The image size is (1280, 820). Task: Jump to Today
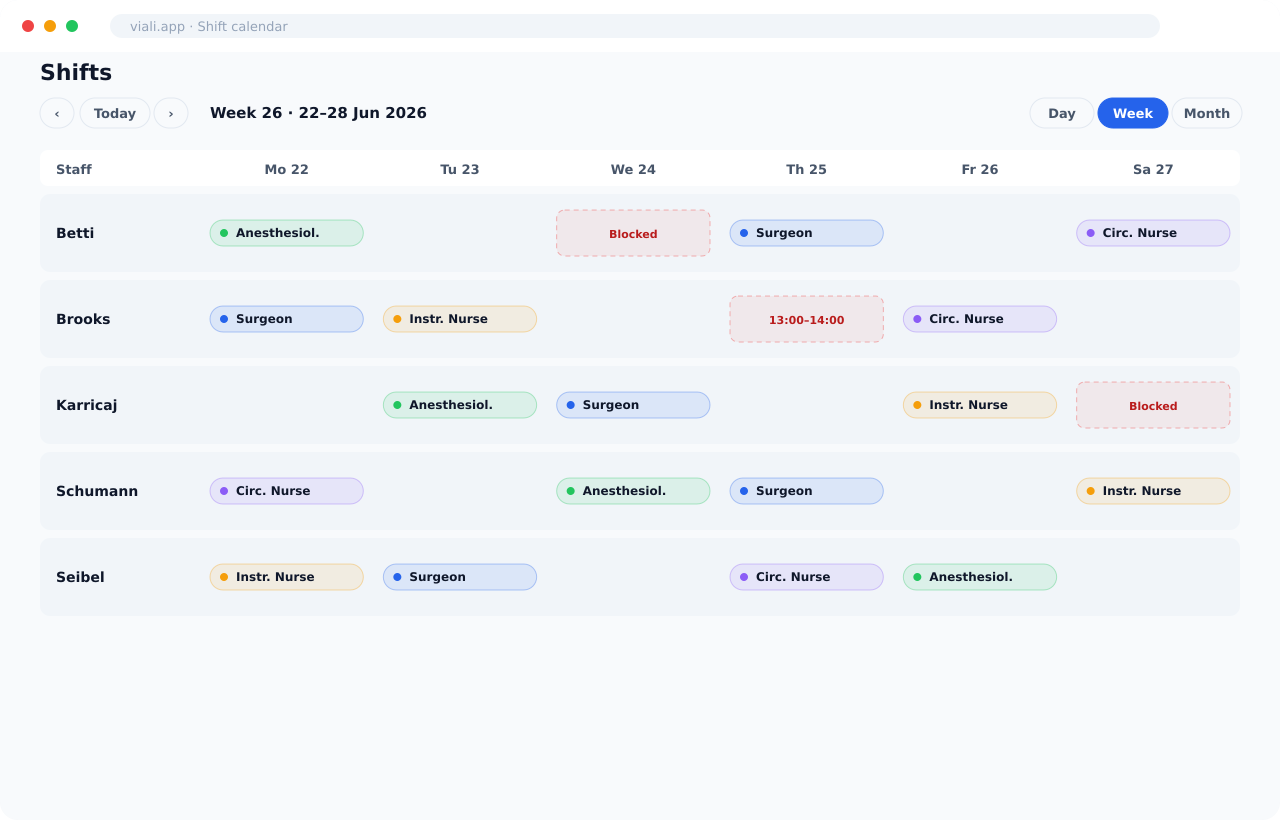coord(115,113)
